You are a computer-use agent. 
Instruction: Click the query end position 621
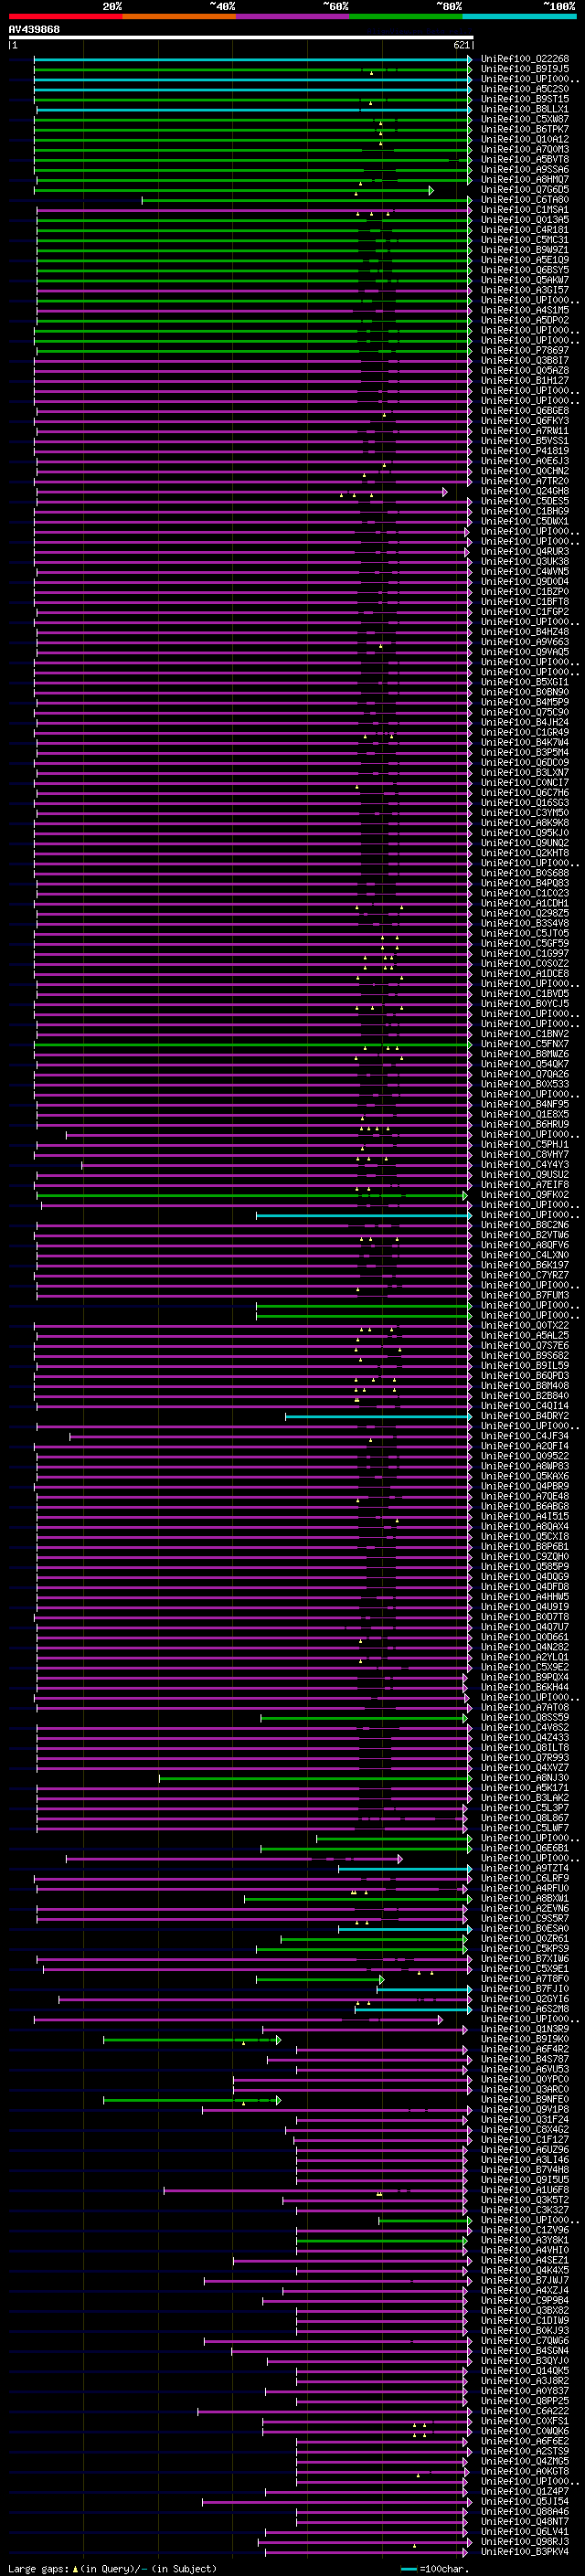point(462,45)
